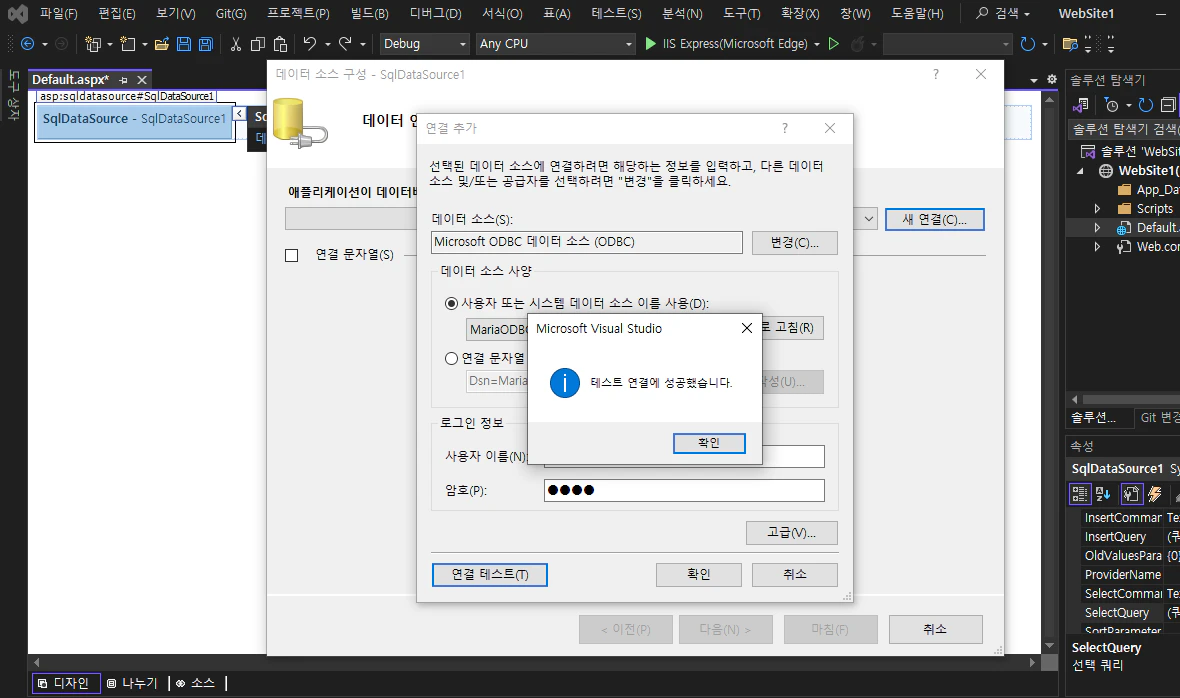Click the Solution Explorer search box

[1124, 129]
